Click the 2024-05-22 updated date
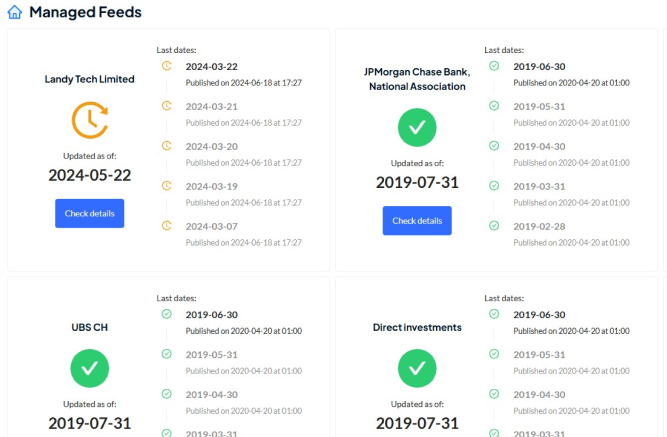667x437 pixels. (90, 175)
